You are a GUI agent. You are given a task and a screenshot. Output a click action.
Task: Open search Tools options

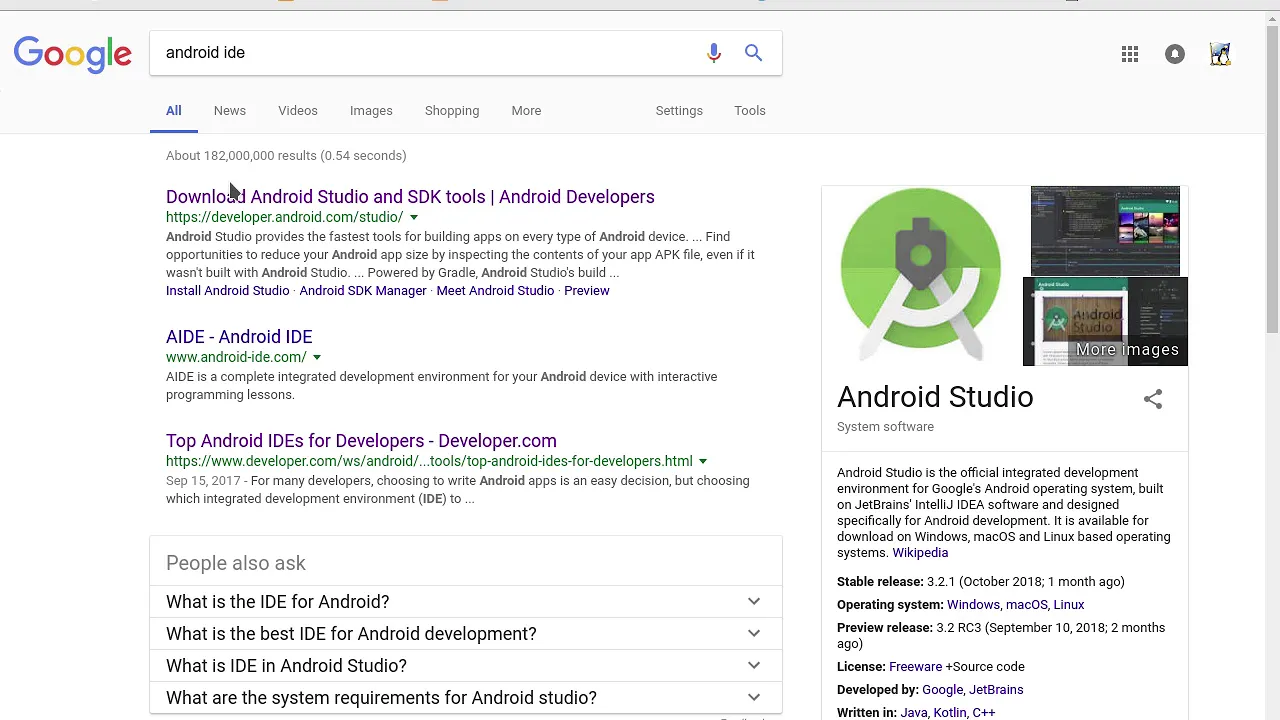[x=750, y=111]
